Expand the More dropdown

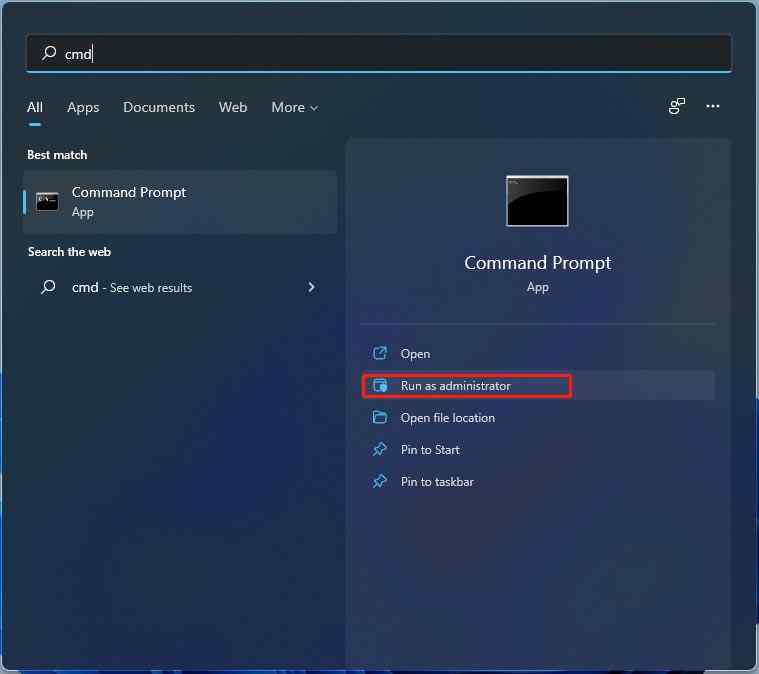pyautogui.click(x=294, y=107)
